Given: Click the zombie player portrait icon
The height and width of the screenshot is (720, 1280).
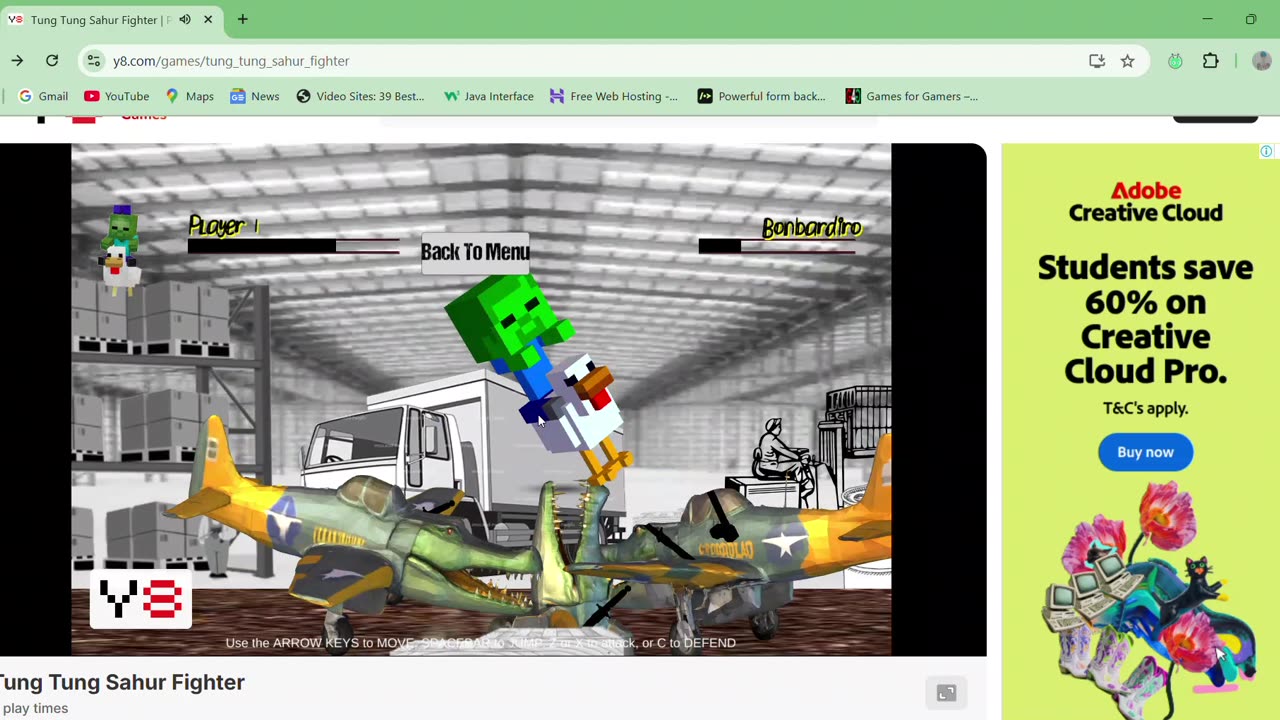Looking at the screenshot, I should 120,250.
